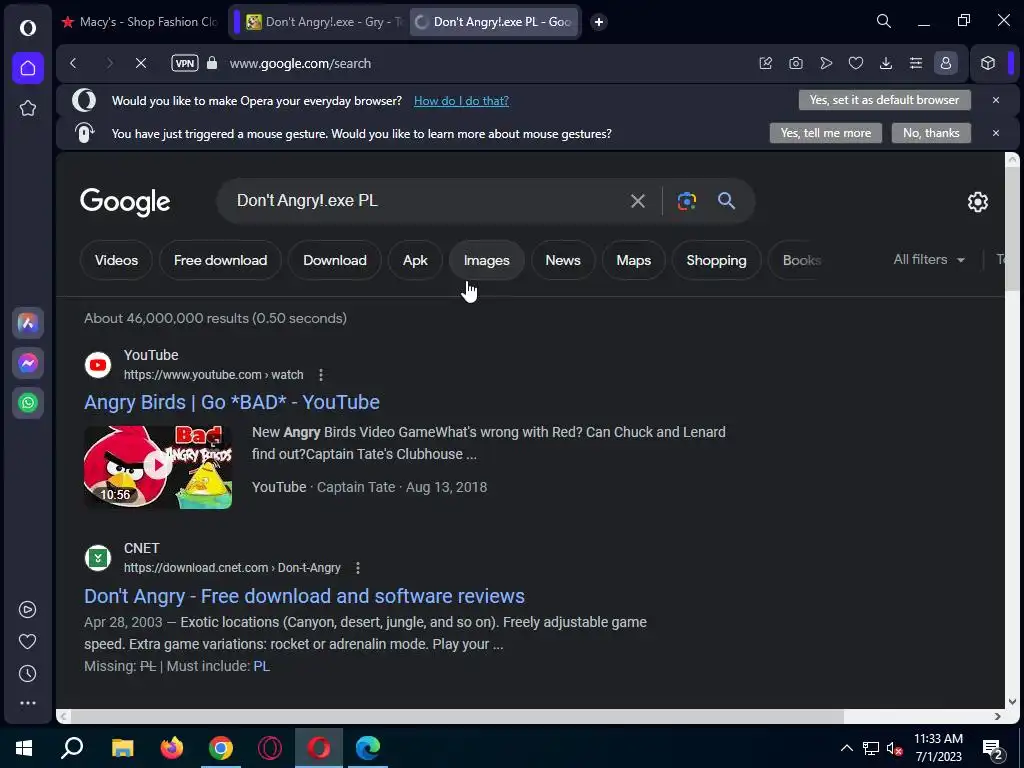
Task: Click 'Yes, set it as default browser'
Action: (x=884, y=100)
